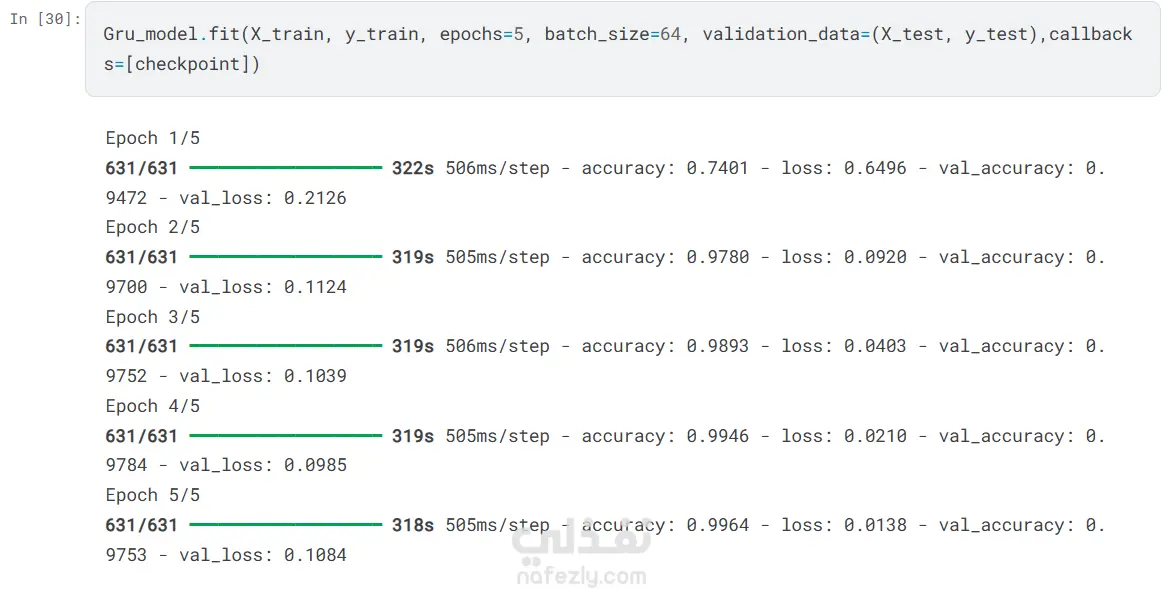Place cursor on "epochs=5" in the code
The height and width of the screenshot is (589, 1163).
[x=482, y=34]
